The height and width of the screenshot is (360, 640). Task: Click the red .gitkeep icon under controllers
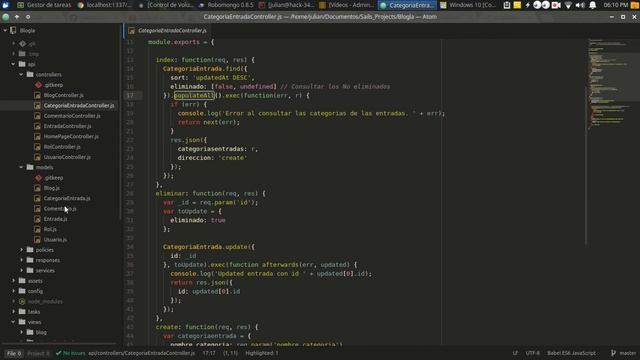click(38, 85)
